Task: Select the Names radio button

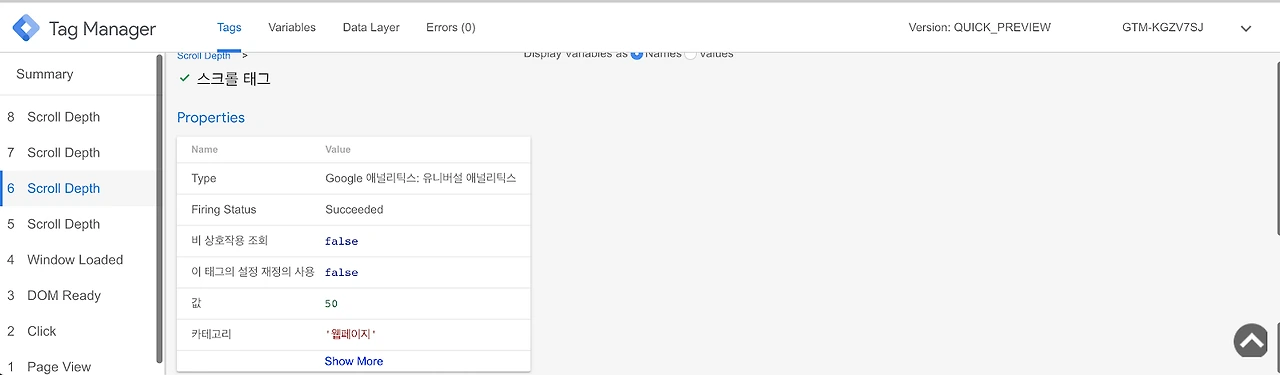Action: [636, 54]
